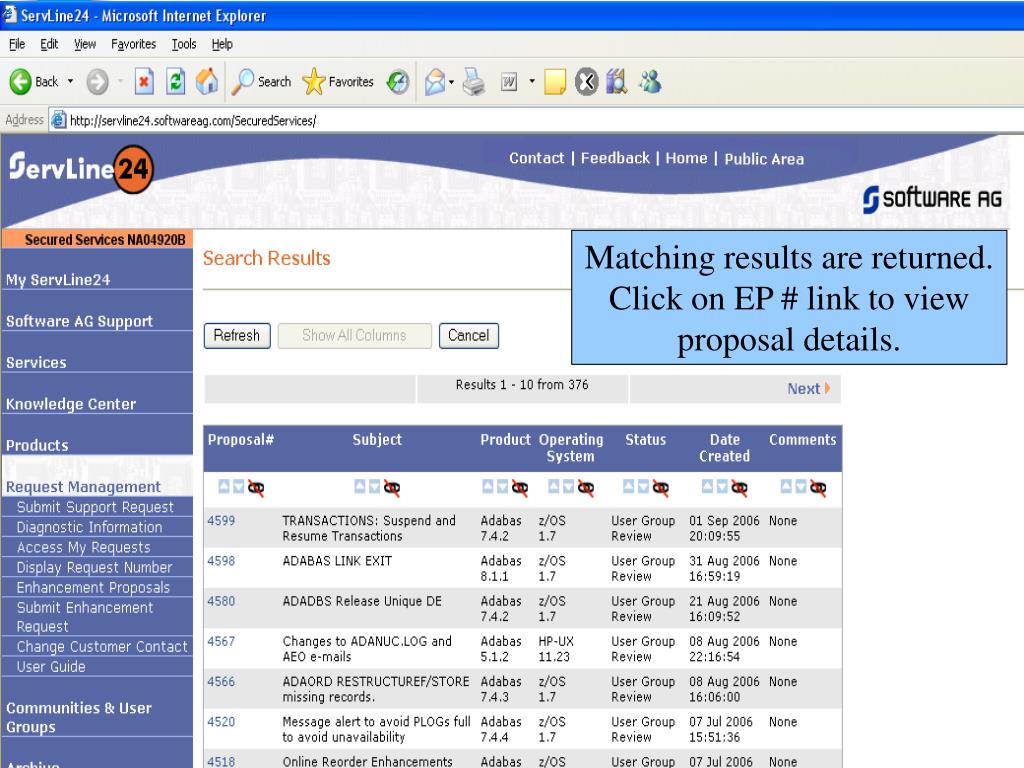Open Favorites star toolbar button
This screenshot has width=1024, height=768.
(x=338, y=82)
